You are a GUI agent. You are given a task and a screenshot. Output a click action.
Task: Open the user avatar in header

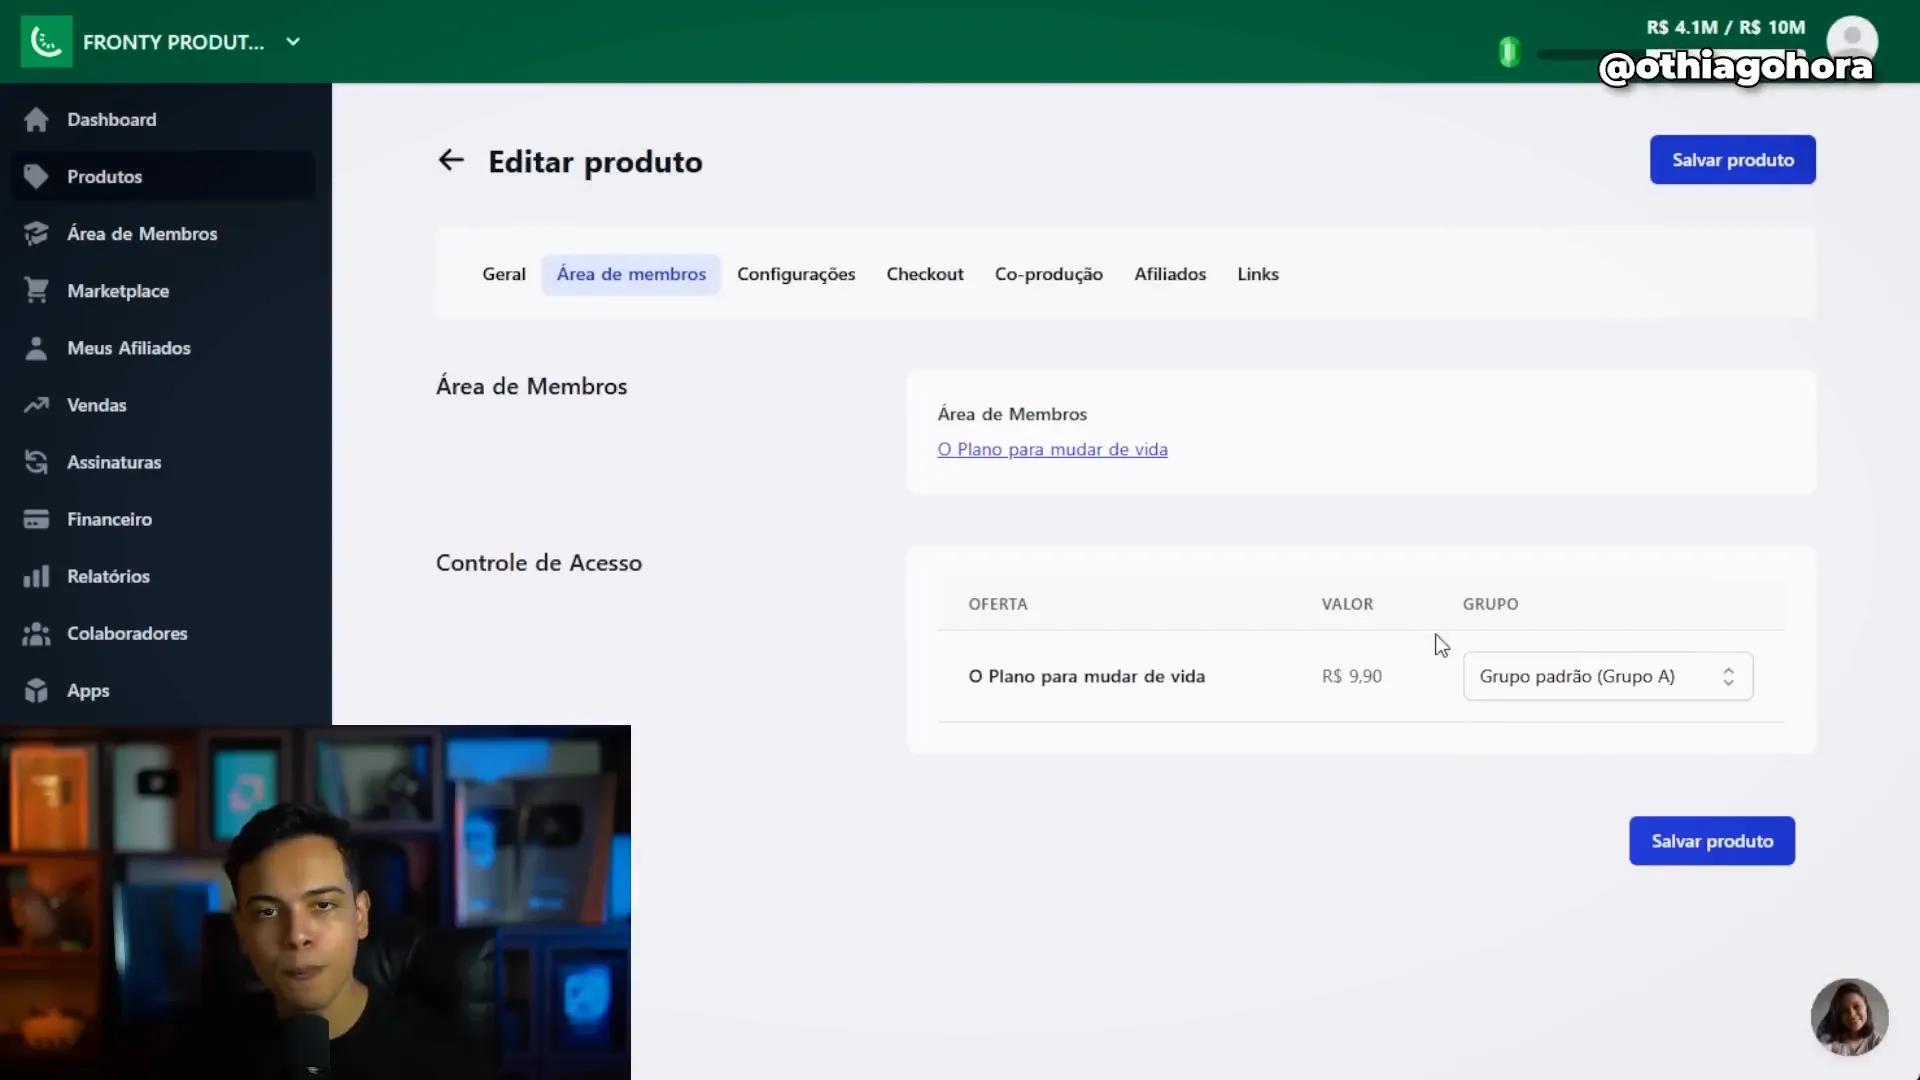click(1852, 40)
